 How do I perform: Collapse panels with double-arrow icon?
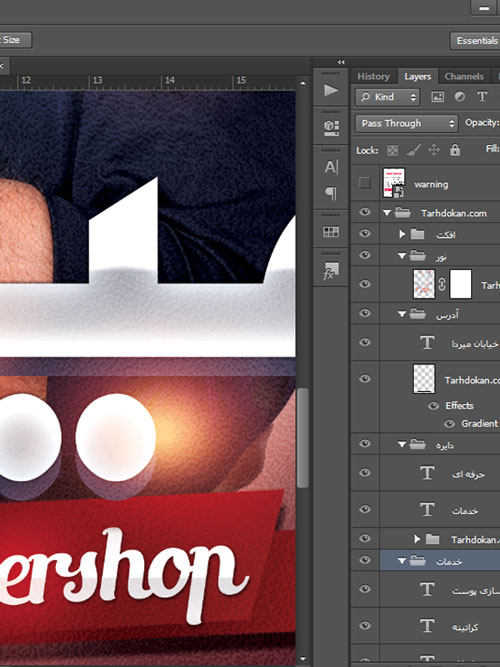(x=341, y=62)
